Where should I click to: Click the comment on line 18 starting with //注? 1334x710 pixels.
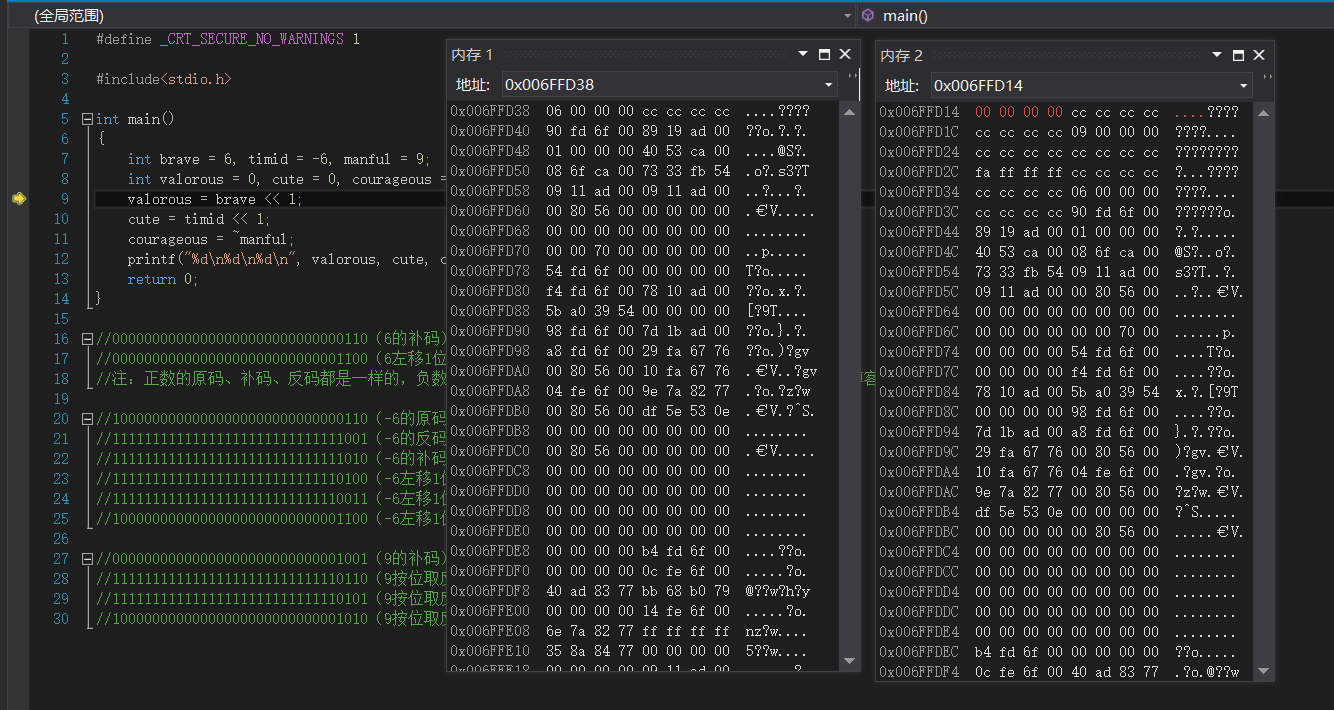(x=270, y=379)
